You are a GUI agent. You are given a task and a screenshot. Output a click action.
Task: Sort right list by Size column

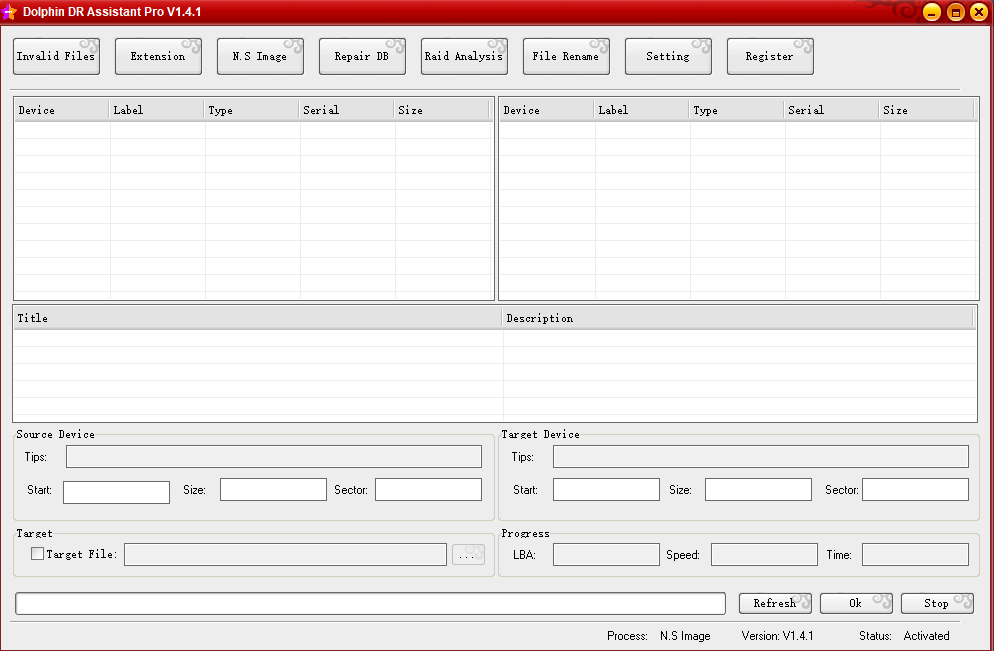[x=927, y=110]
